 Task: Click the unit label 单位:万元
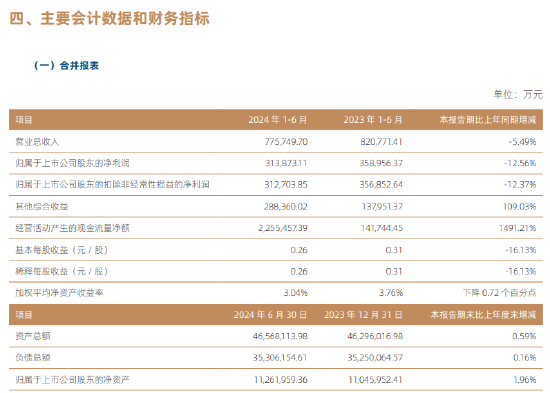click(x=518, y=94)
